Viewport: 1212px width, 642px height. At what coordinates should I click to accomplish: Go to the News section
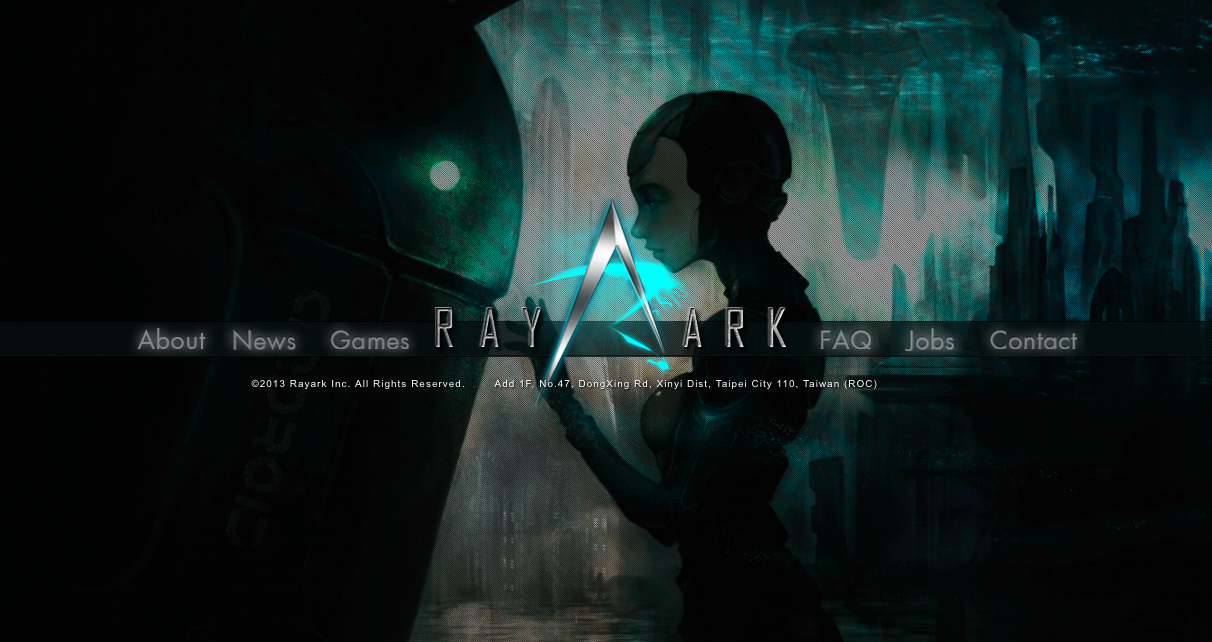pyautogui.click(x=264, y=341)
